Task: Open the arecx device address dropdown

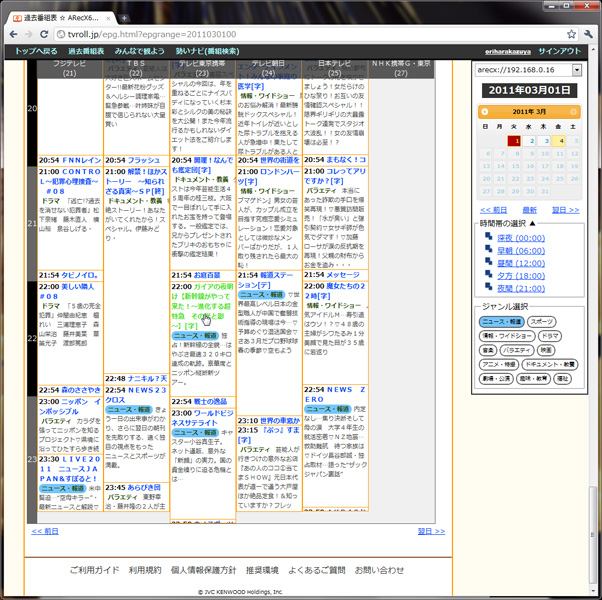Action: click(577, 70)
